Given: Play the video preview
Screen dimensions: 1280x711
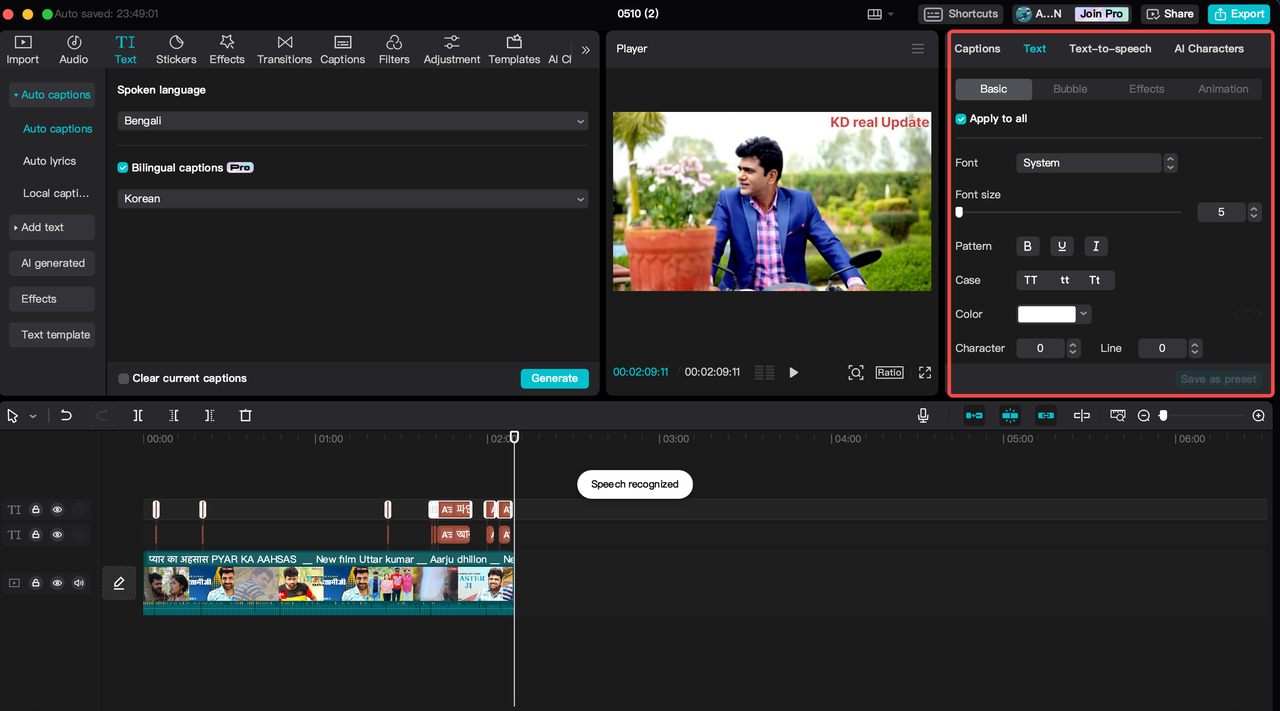Looking at the screenshot, I should [793, 372].
